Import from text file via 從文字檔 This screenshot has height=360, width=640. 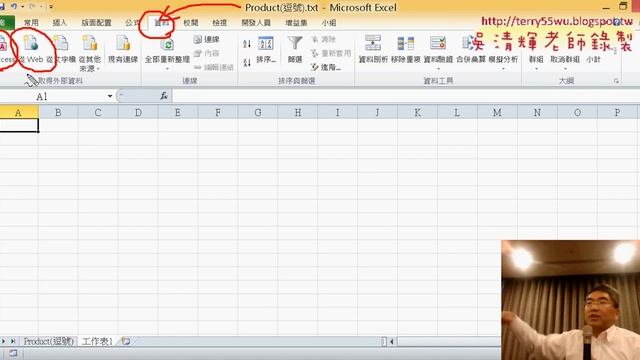[61, 49]
